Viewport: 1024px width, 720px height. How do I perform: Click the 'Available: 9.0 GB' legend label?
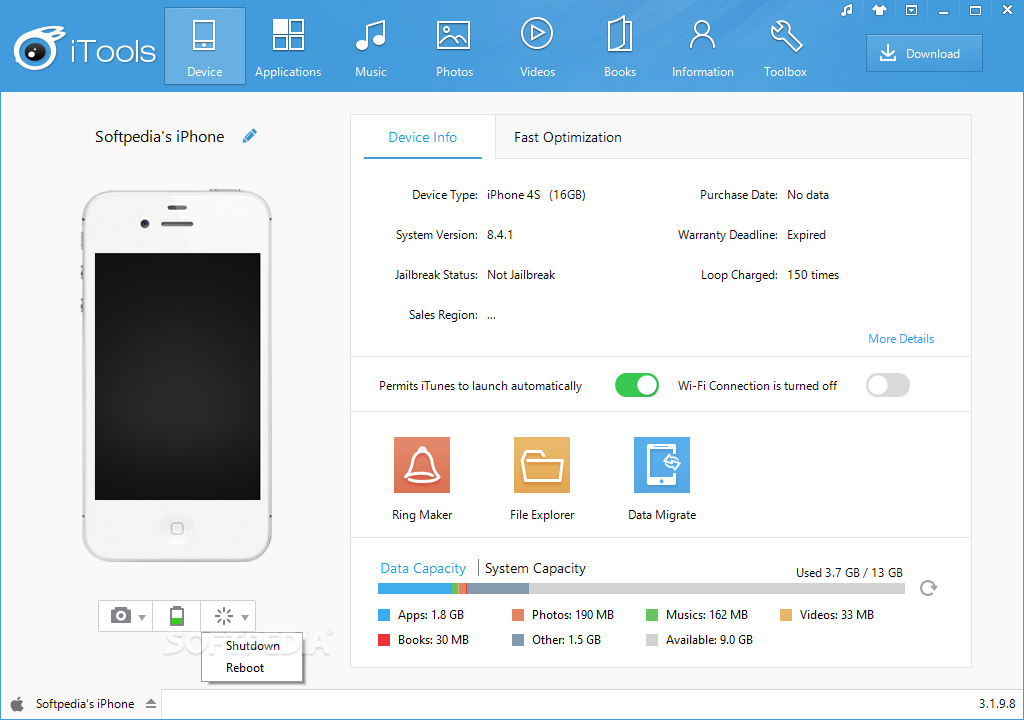[709, 640]
